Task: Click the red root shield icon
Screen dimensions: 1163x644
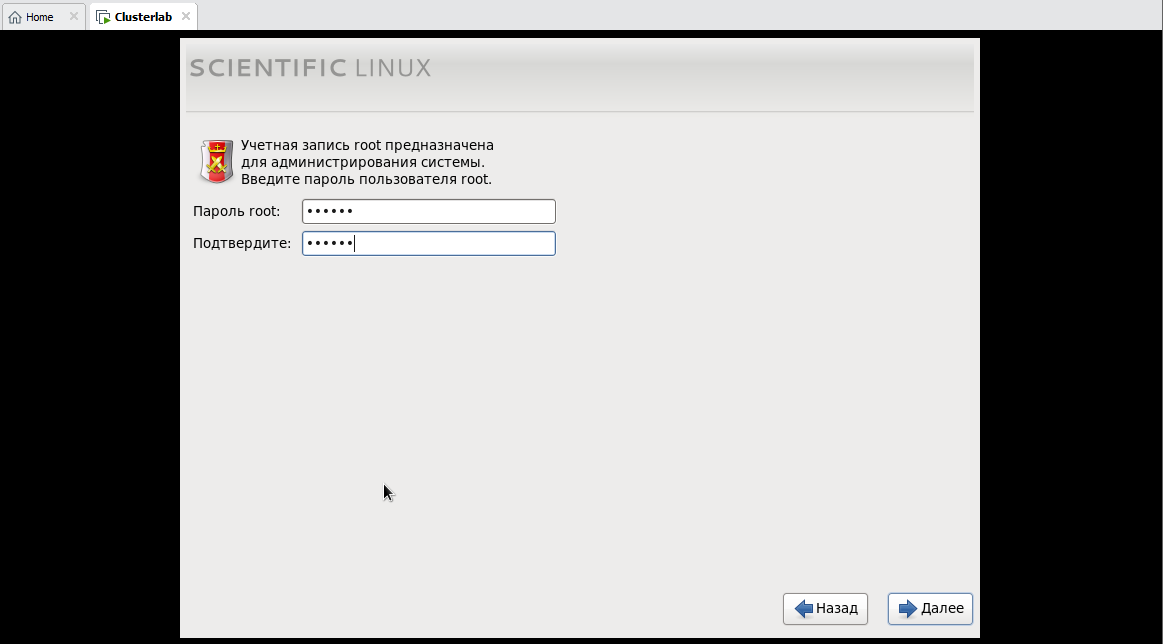Action: coord(216,161)
